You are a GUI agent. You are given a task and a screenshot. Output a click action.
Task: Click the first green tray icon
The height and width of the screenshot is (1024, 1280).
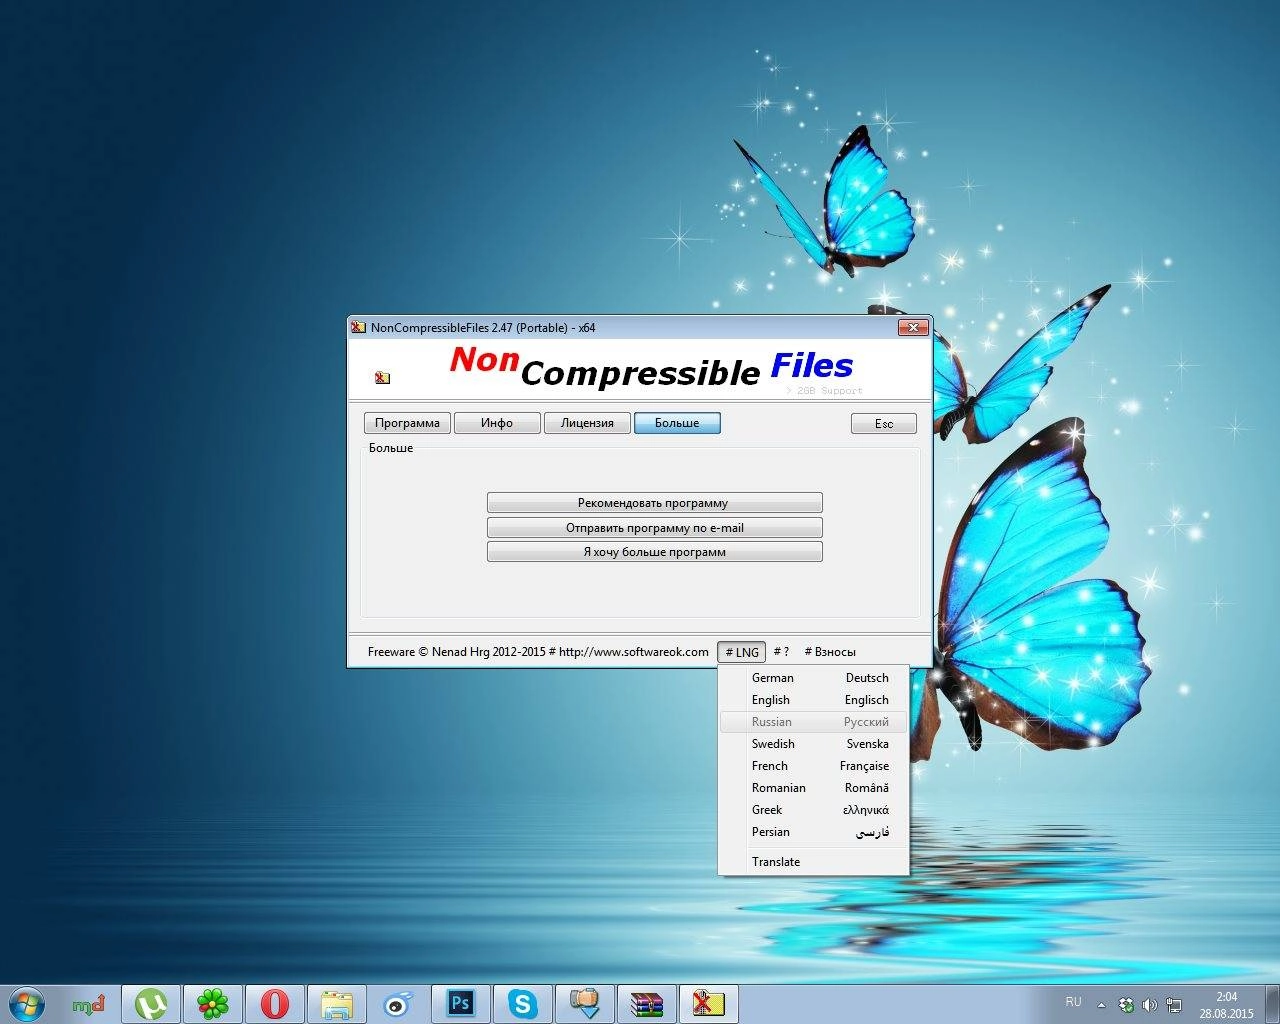[x=1127, y=1005]
